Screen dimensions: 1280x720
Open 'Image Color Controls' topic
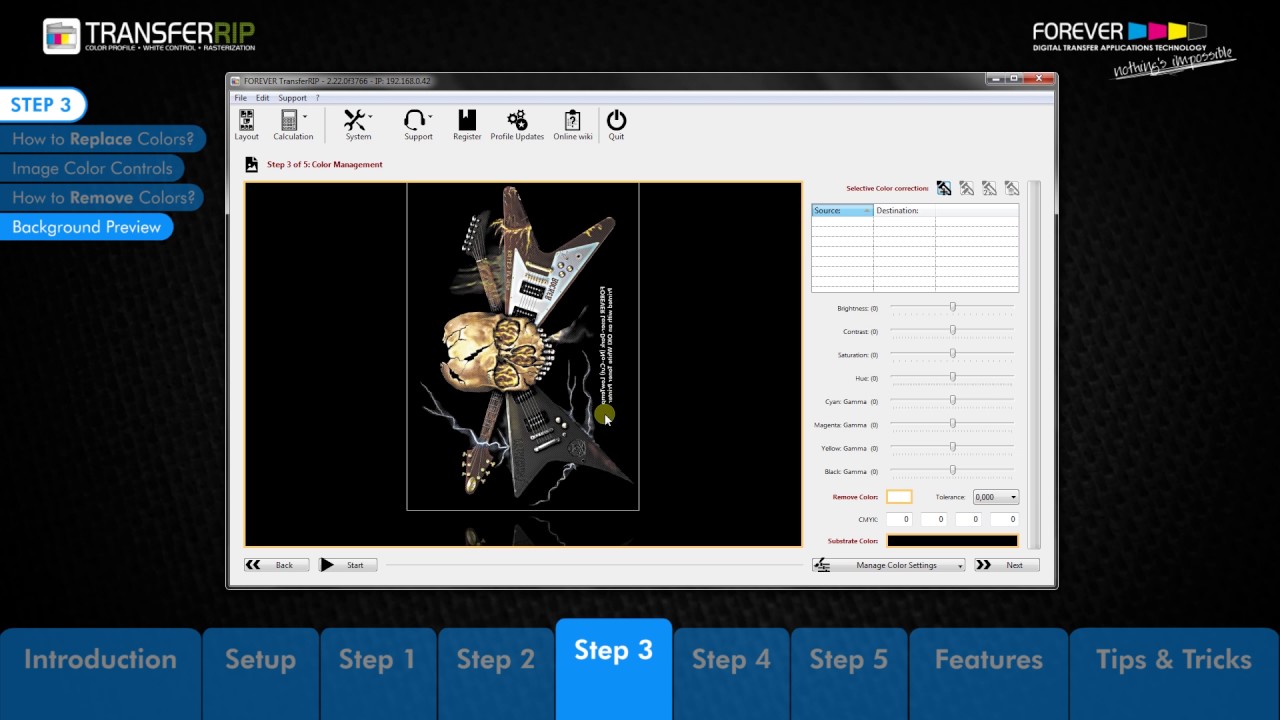[92, 168]
